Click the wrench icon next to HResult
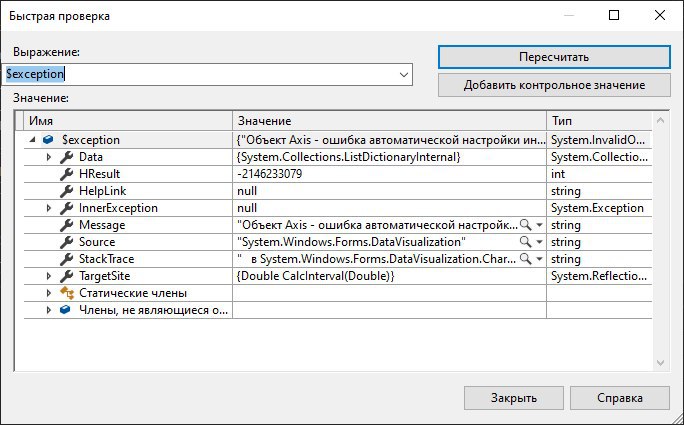This screenshot has width=684, height=425. tap(66, 174)
